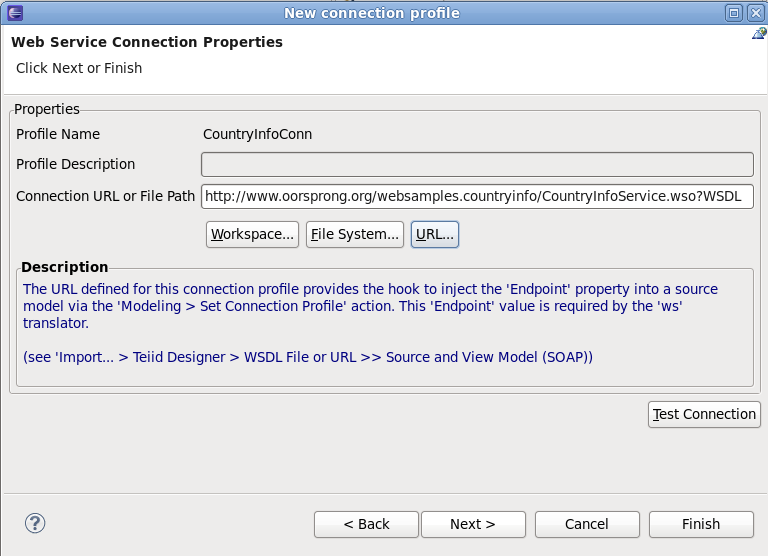Open the help question mark icon

click(35, 523)
